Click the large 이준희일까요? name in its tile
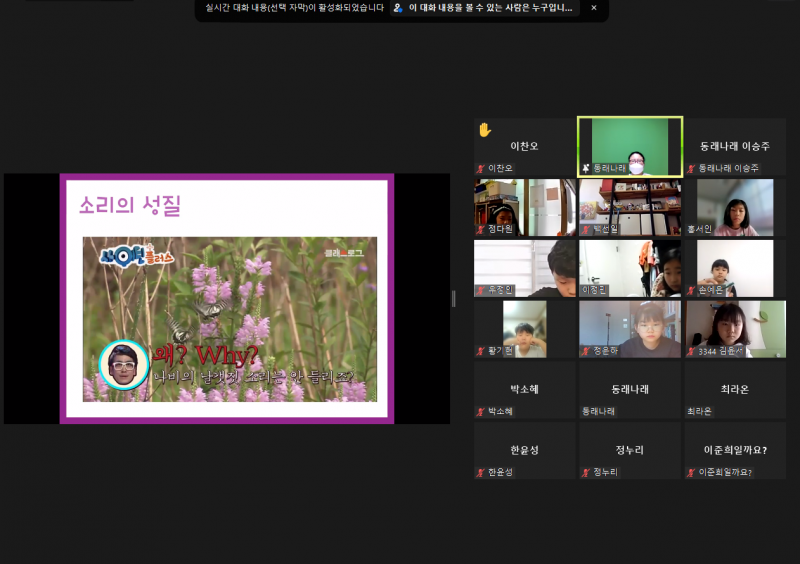The width and height of the screenshot is (800, 564). [x=735, y=450]
